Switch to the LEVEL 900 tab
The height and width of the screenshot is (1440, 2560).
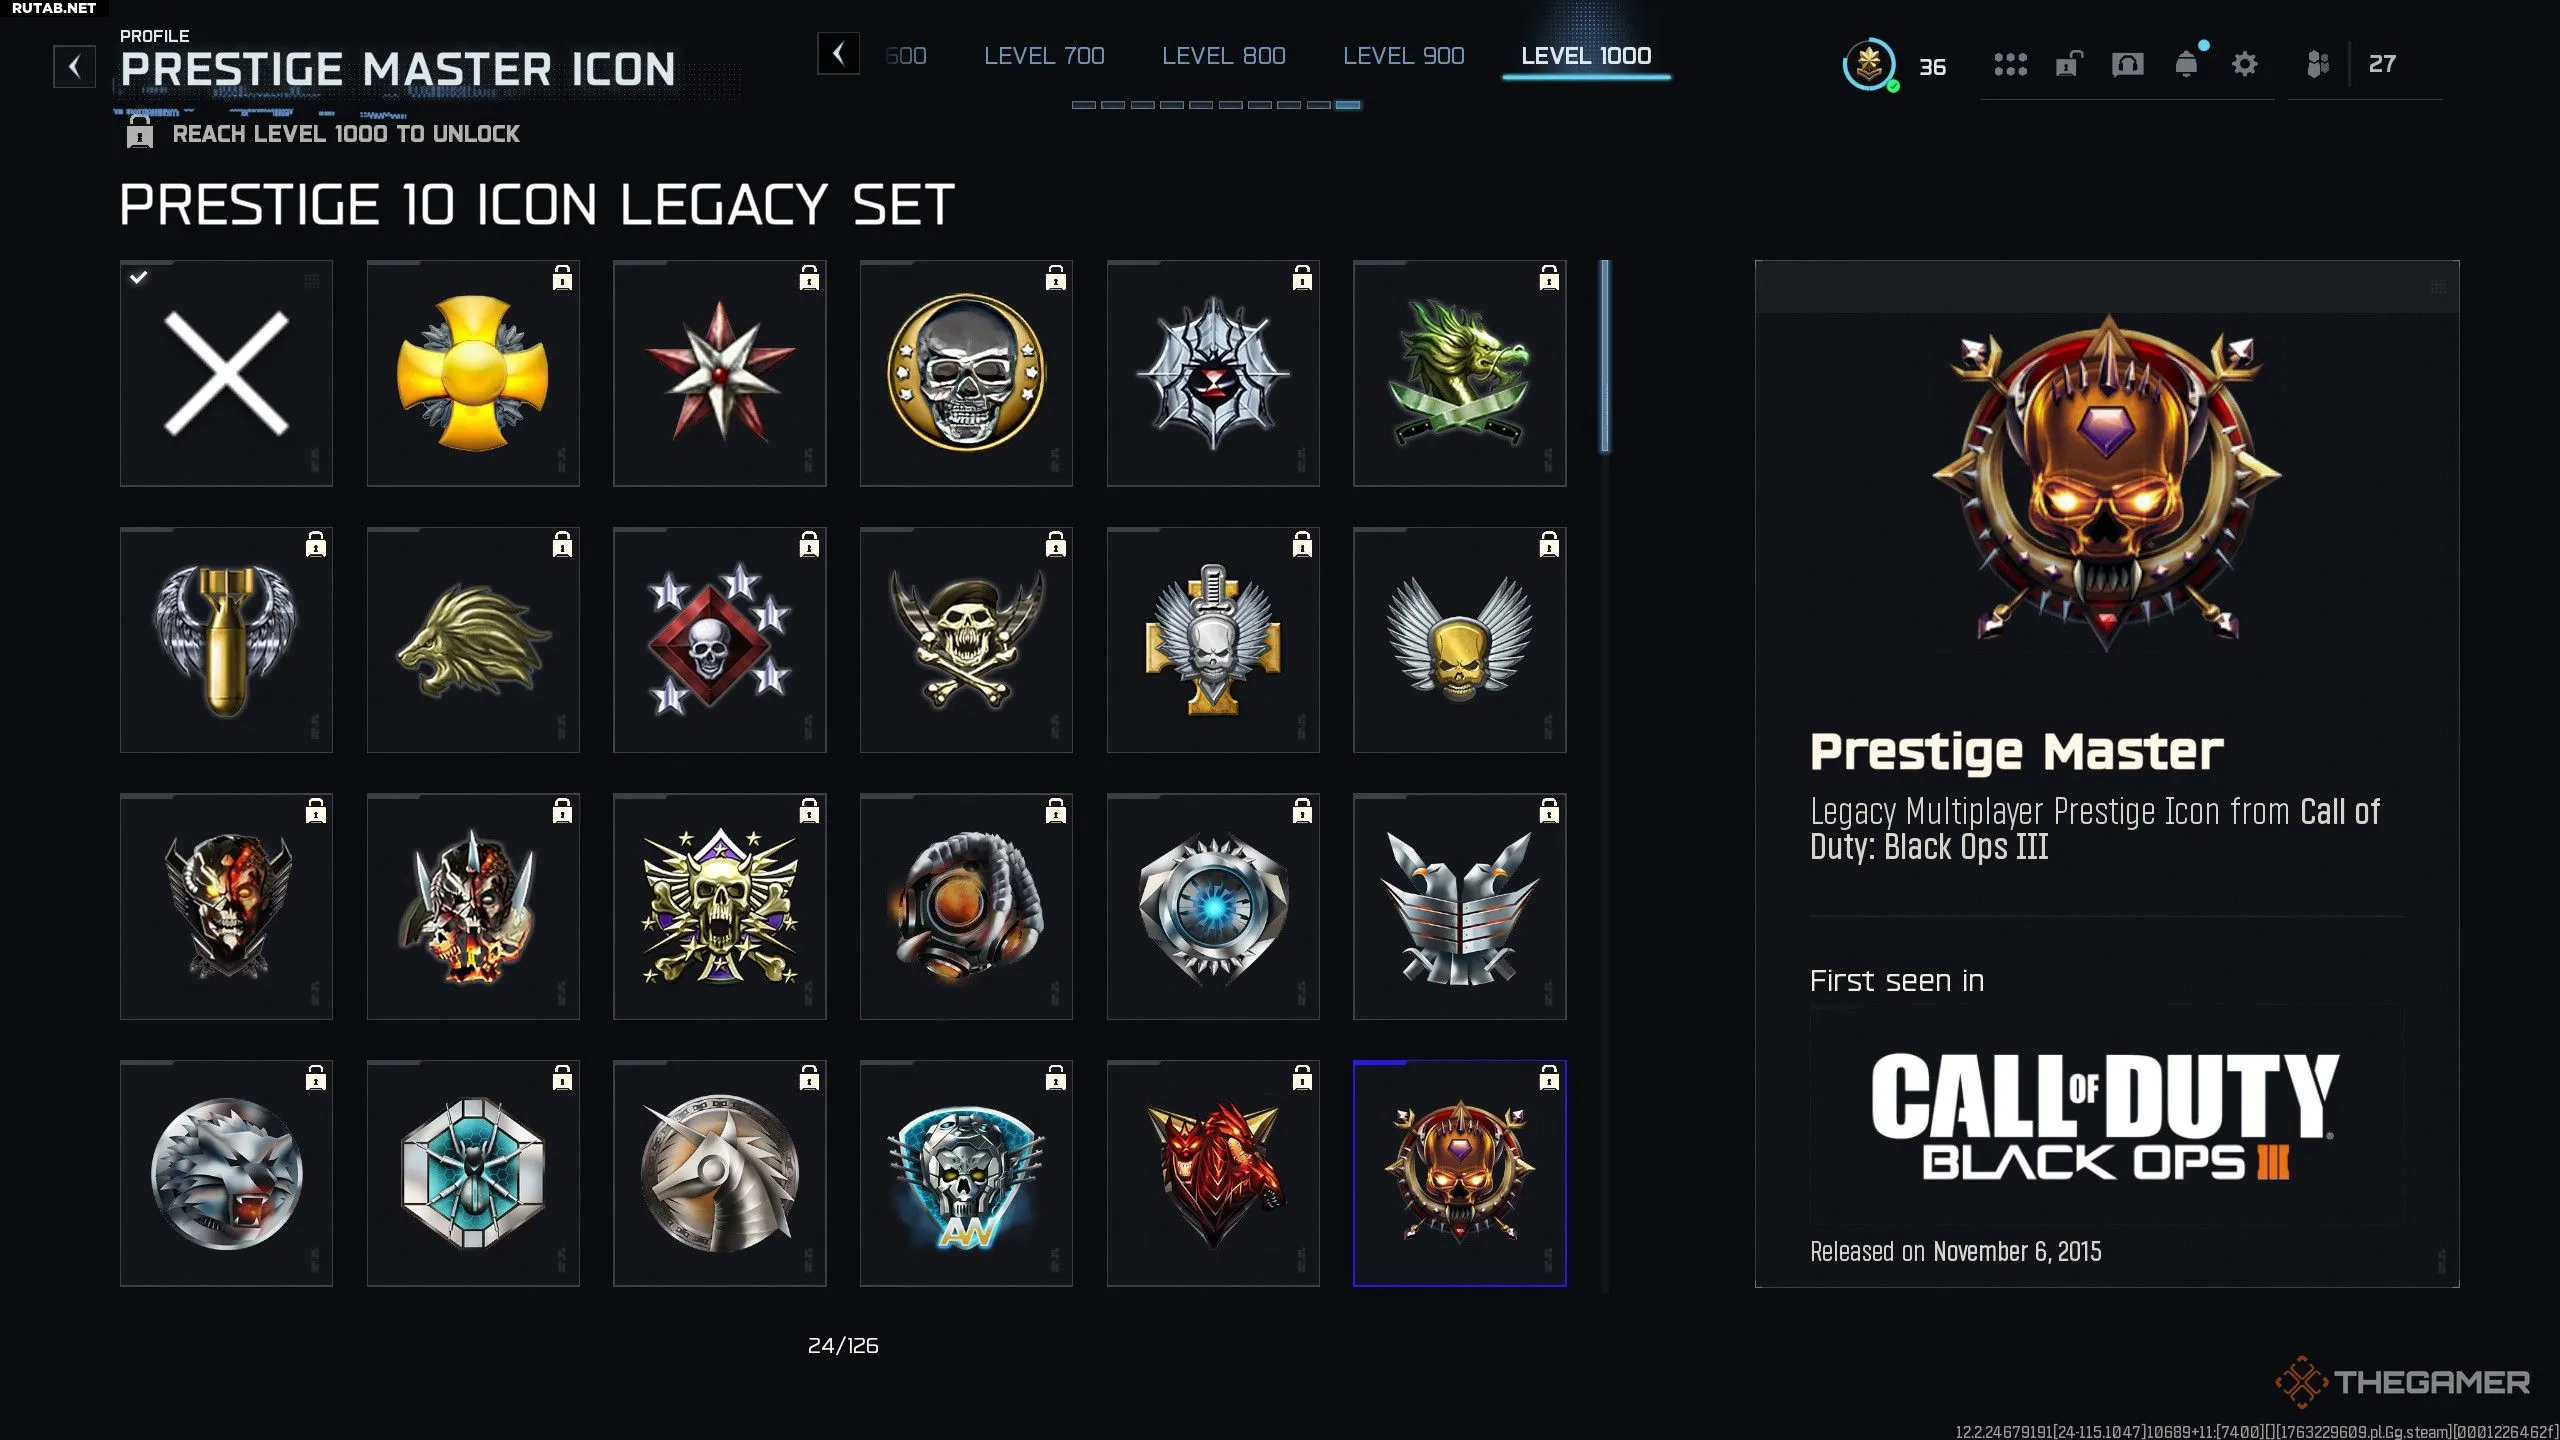tap(1403, 56)
